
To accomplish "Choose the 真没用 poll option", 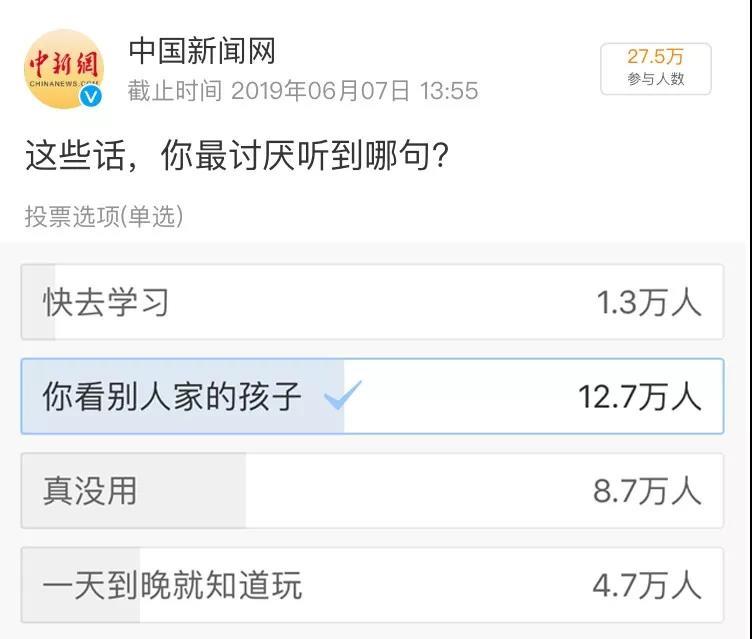I will pos(372,491).
